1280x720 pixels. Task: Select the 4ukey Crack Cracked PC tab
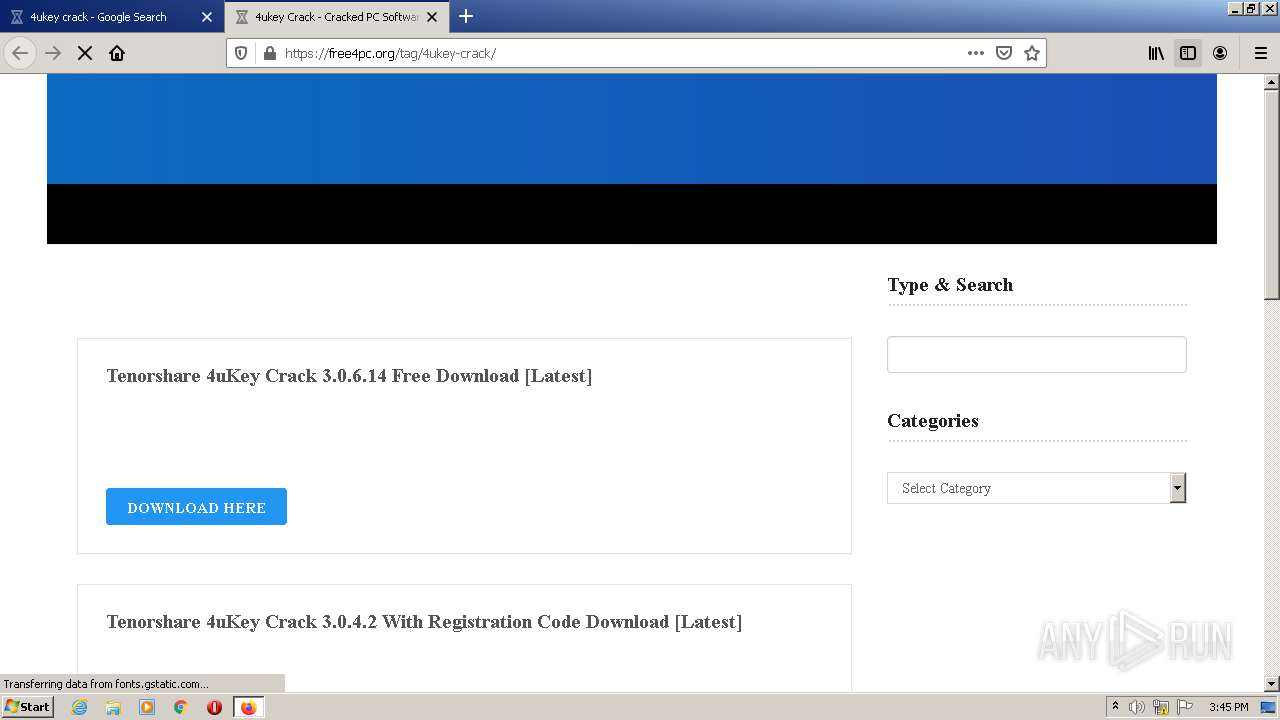pyautogui.click(x=336, y=17)
